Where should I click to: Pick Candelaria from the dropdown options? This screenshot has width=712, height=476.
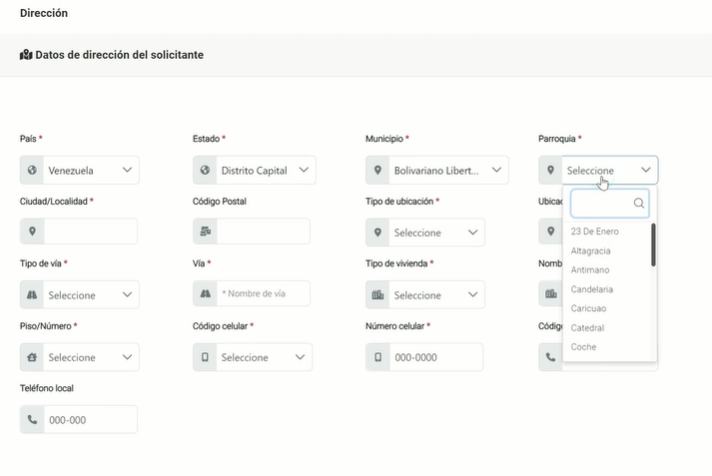pyautogui.click(x=592, y=289)
